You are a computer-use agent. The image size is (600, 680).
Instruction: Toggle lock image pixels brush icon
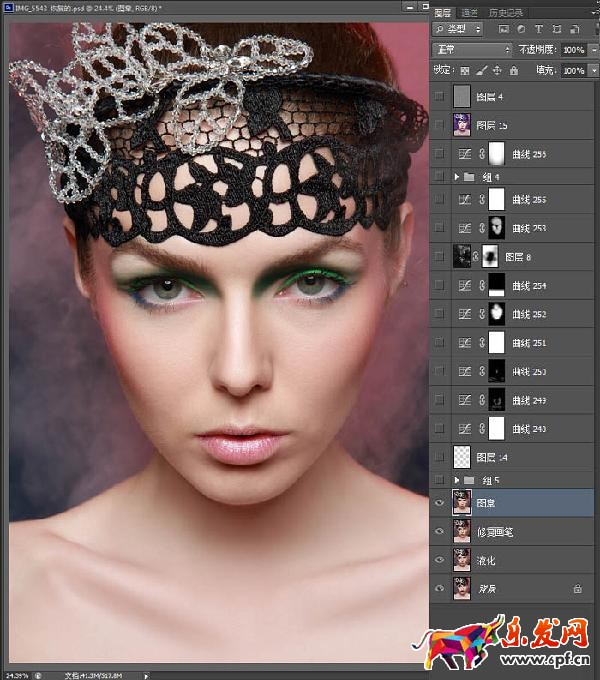480,71
